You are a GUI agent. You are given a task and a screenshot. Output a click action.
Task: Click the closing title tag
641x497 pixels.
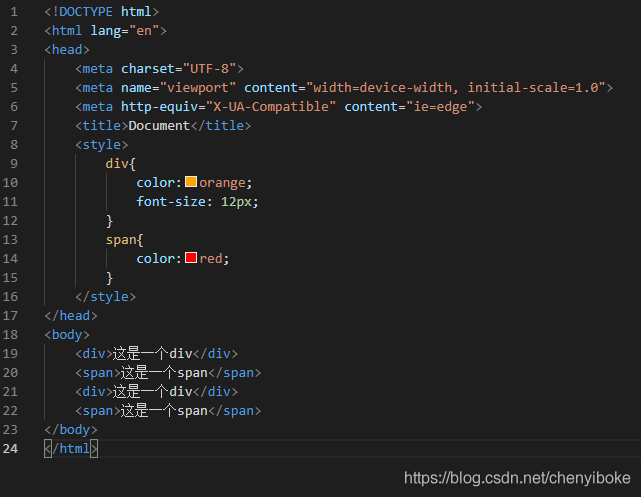pyautogui.click(x=221, y=126)
